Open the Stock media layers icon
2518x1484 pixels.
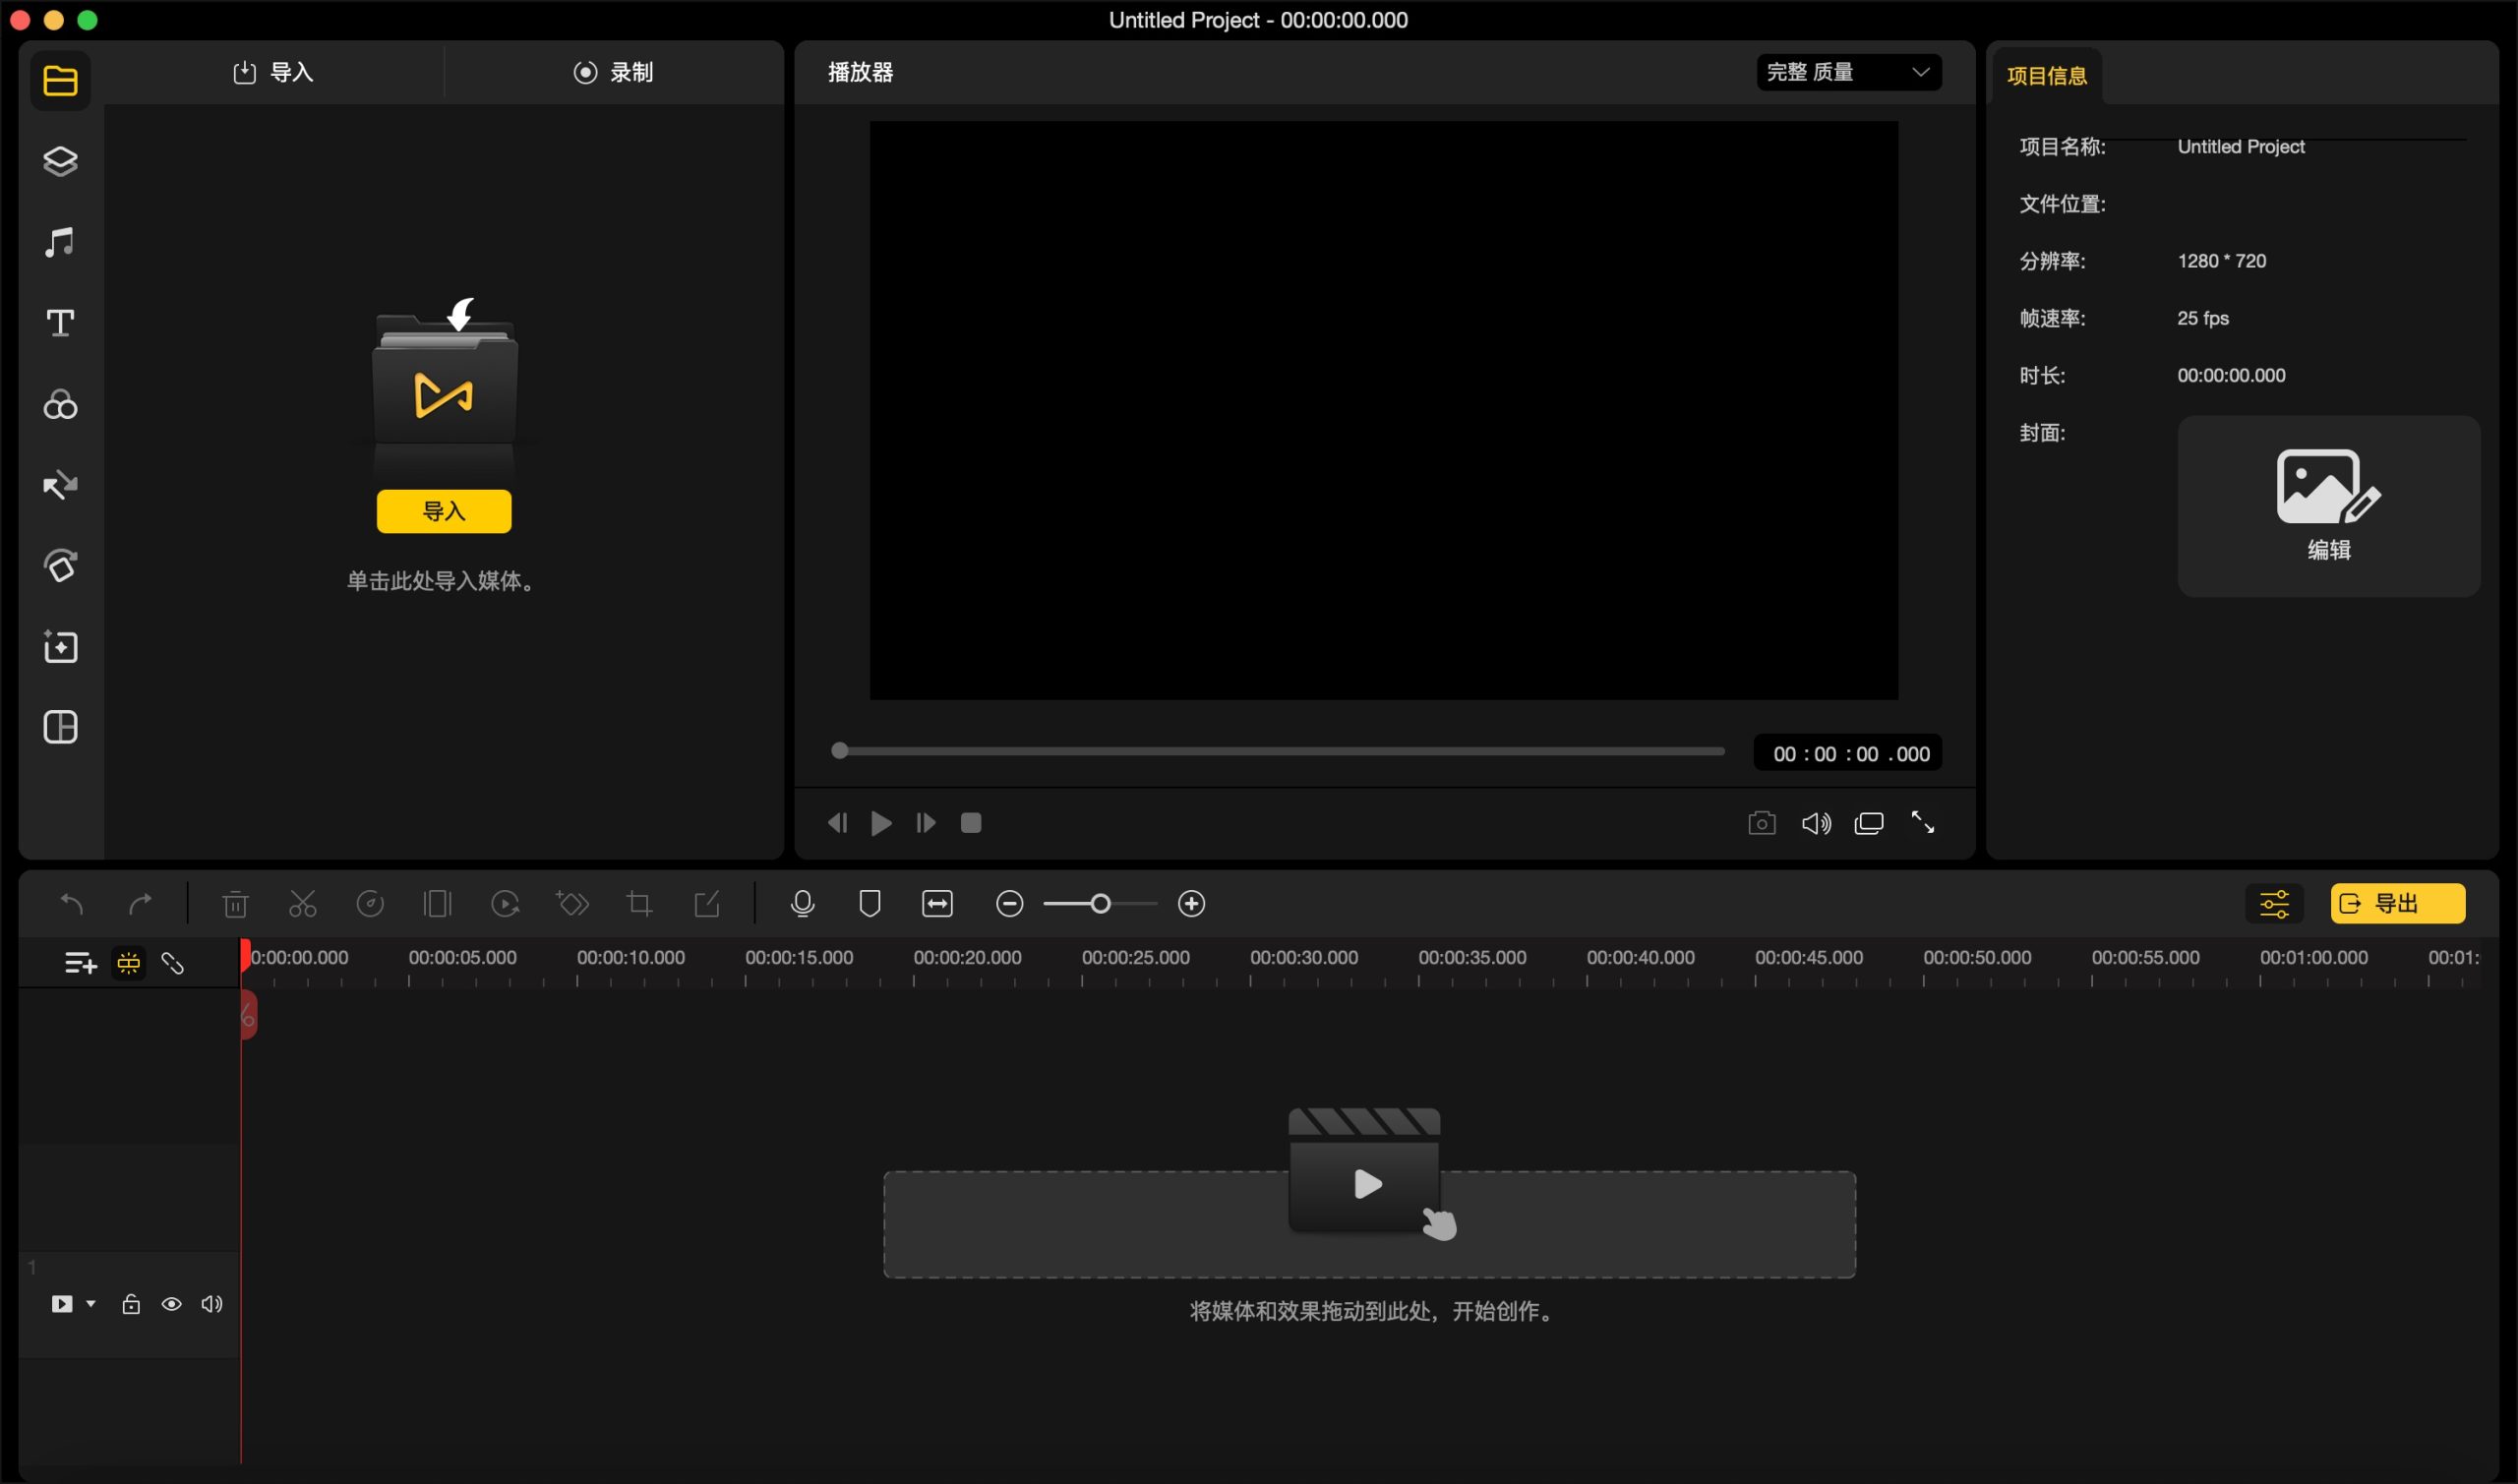click(60, 161)
